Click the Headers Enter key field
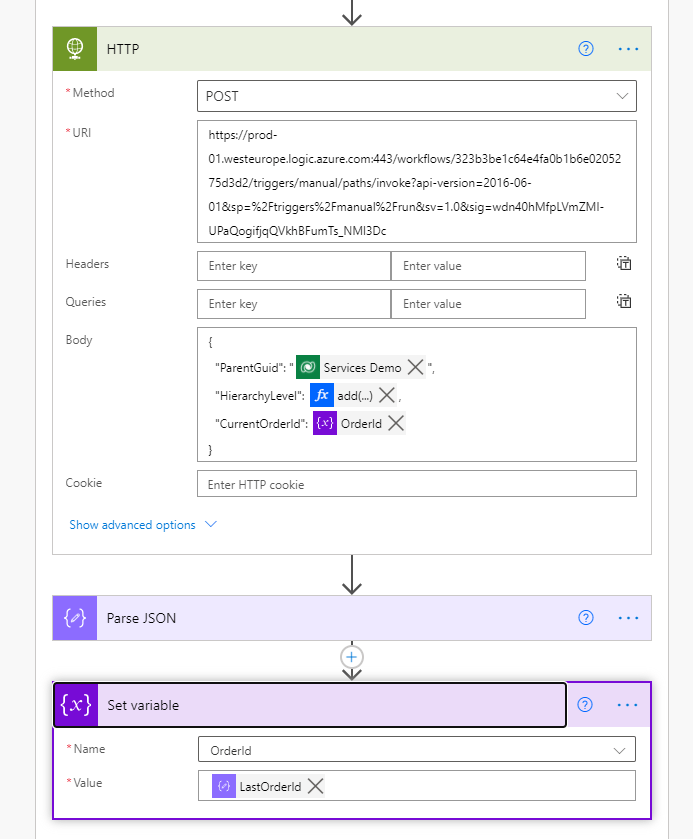This screenshot has height=839, width=693. tap(294, 266)
